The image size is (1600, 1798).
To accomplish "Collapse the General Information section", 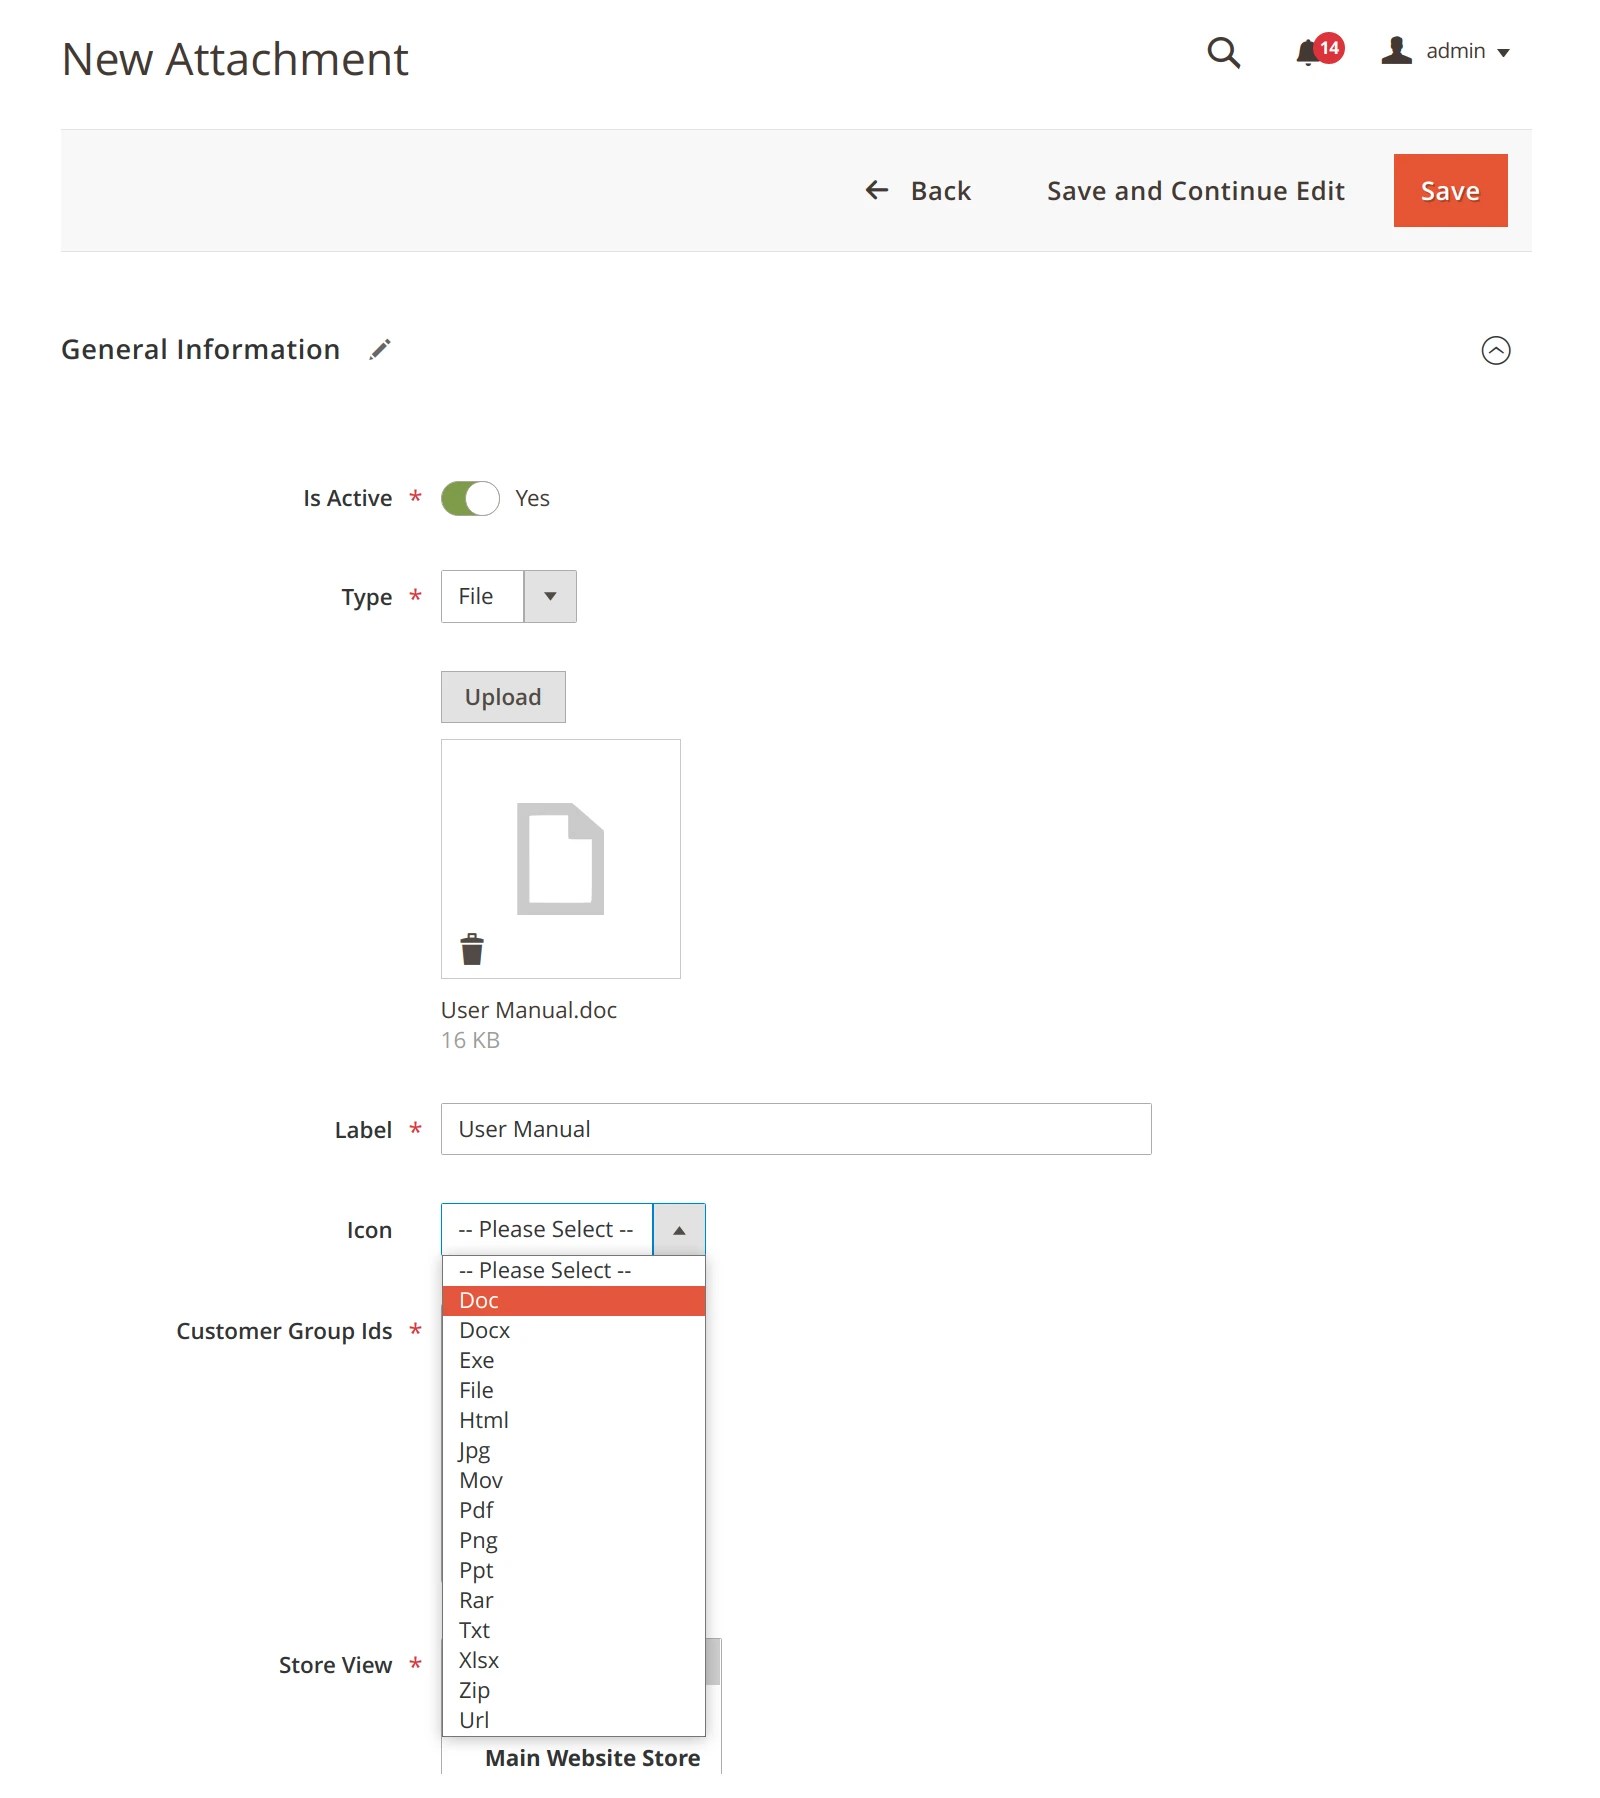I will (1496, 351).
